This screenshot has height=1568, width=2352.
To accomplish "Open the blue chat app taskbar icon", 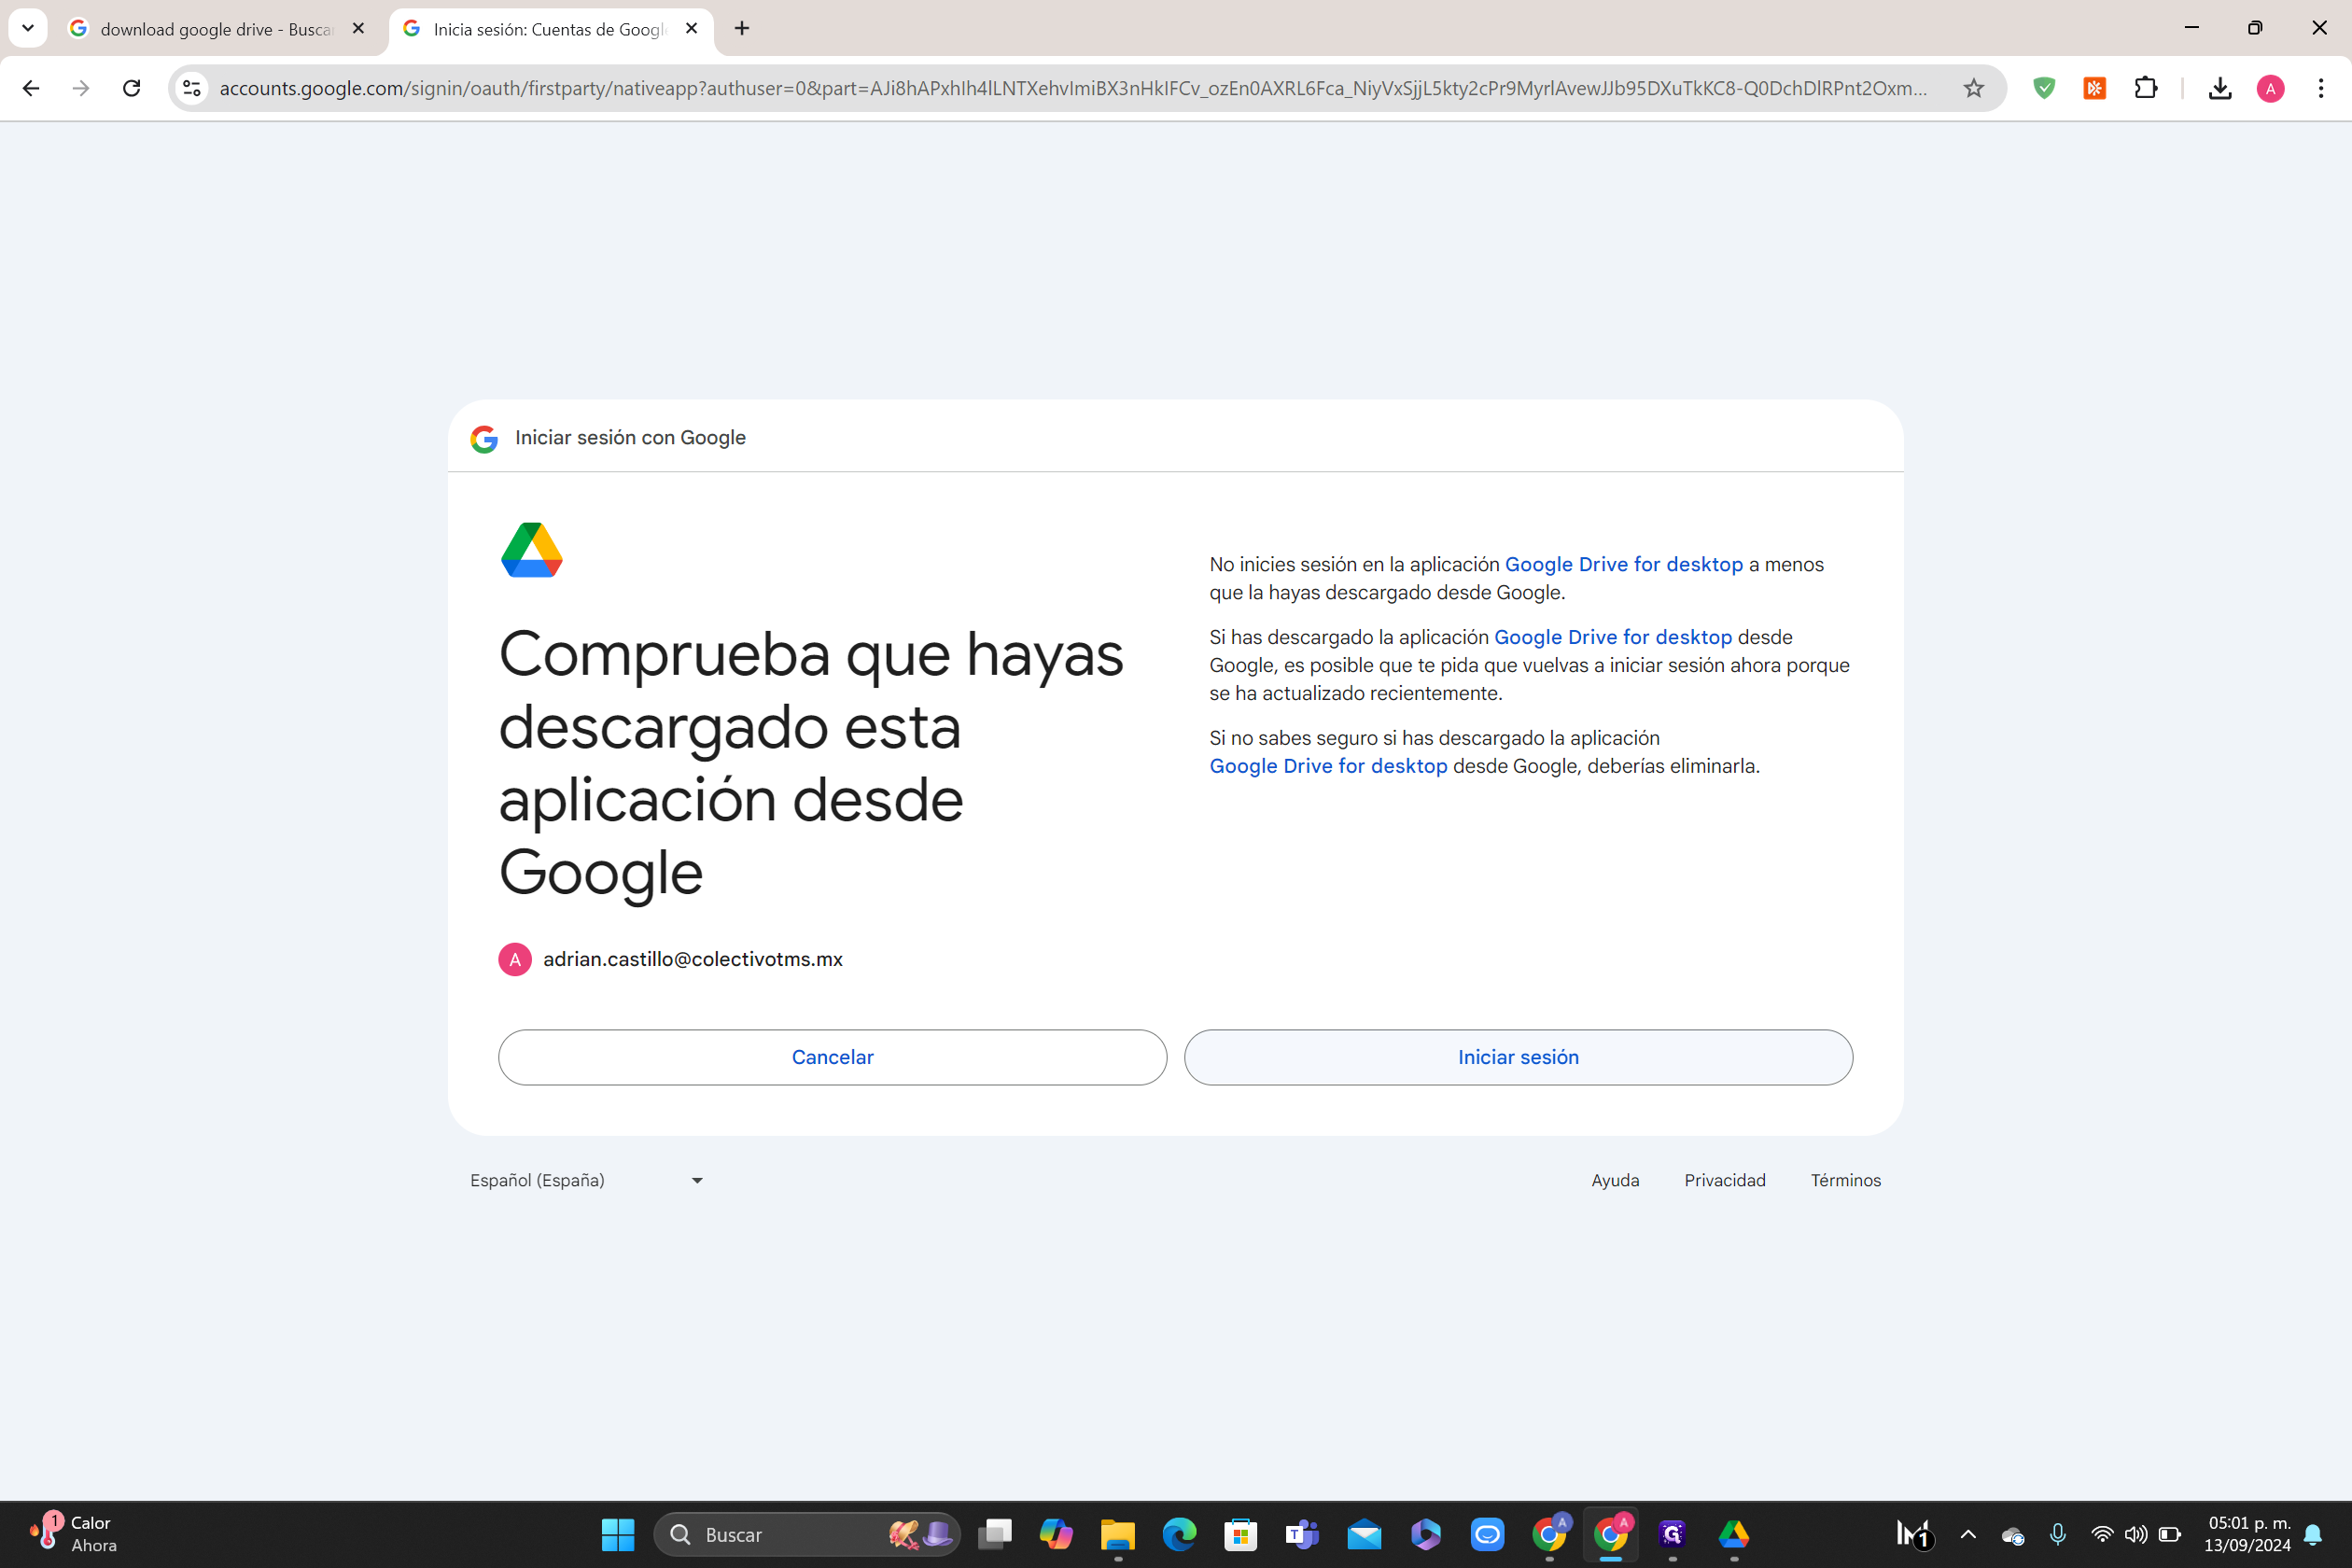I will [1487, 1534].
